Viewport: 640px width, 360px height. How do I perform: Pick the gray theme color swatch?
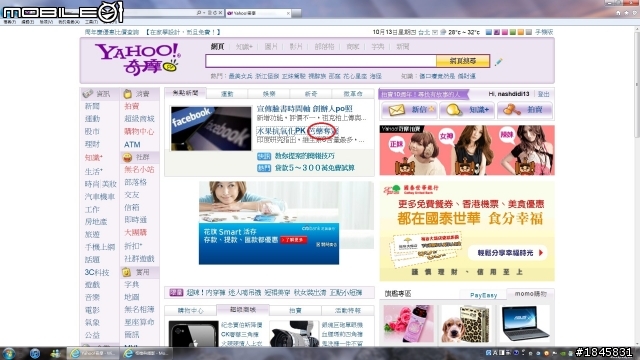click(529, 32)
